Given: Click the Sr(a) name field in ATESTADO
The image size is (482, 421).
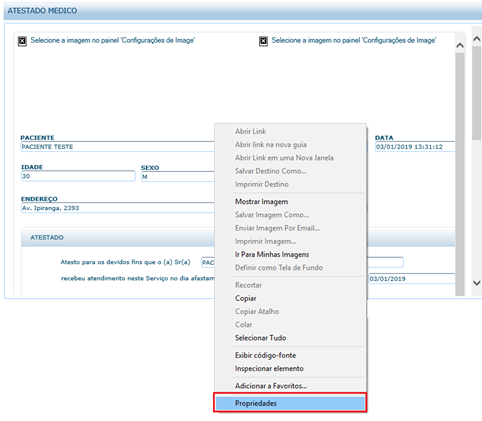Looking at the screenshot, I should 208,262.
